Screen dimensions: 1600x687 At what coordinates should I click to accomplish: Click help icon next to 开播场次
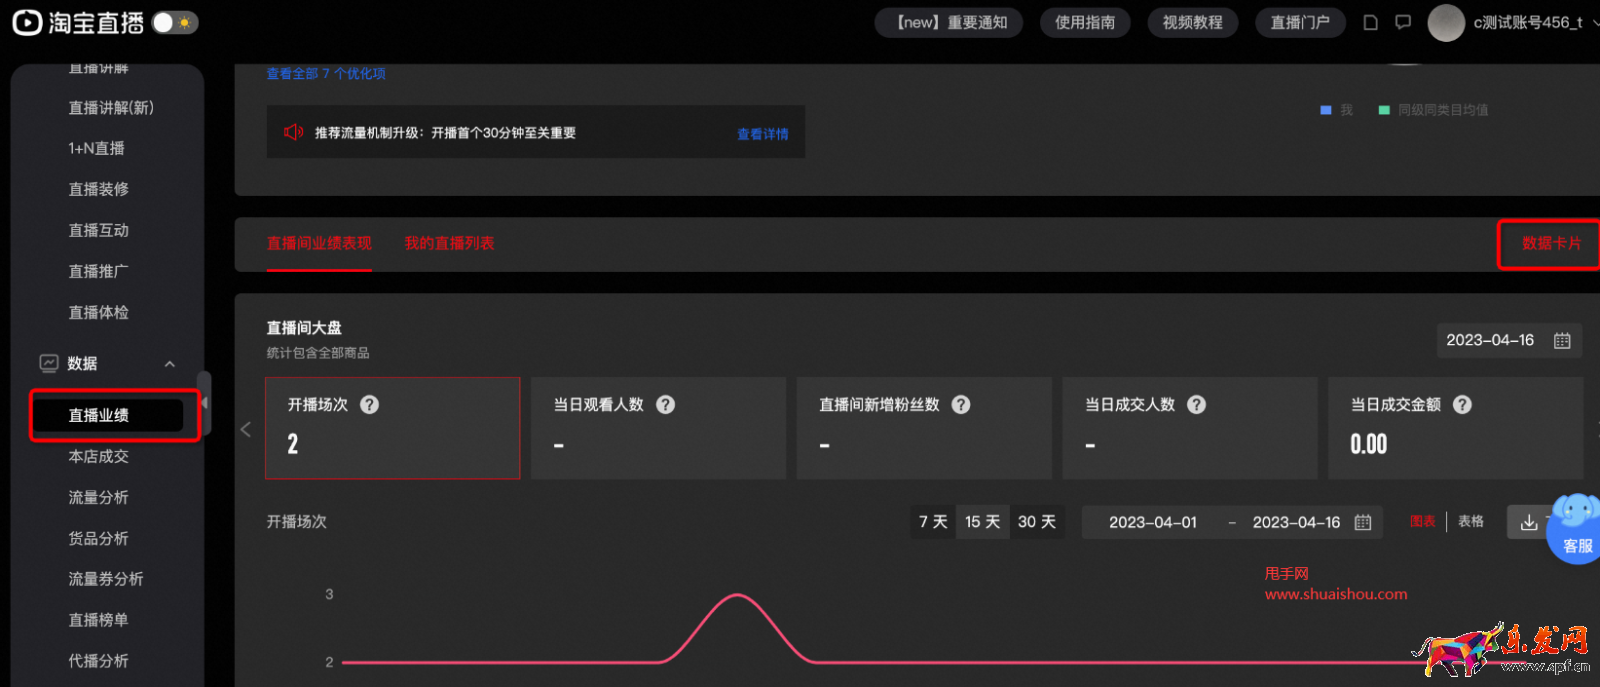[x=369, y=405]
